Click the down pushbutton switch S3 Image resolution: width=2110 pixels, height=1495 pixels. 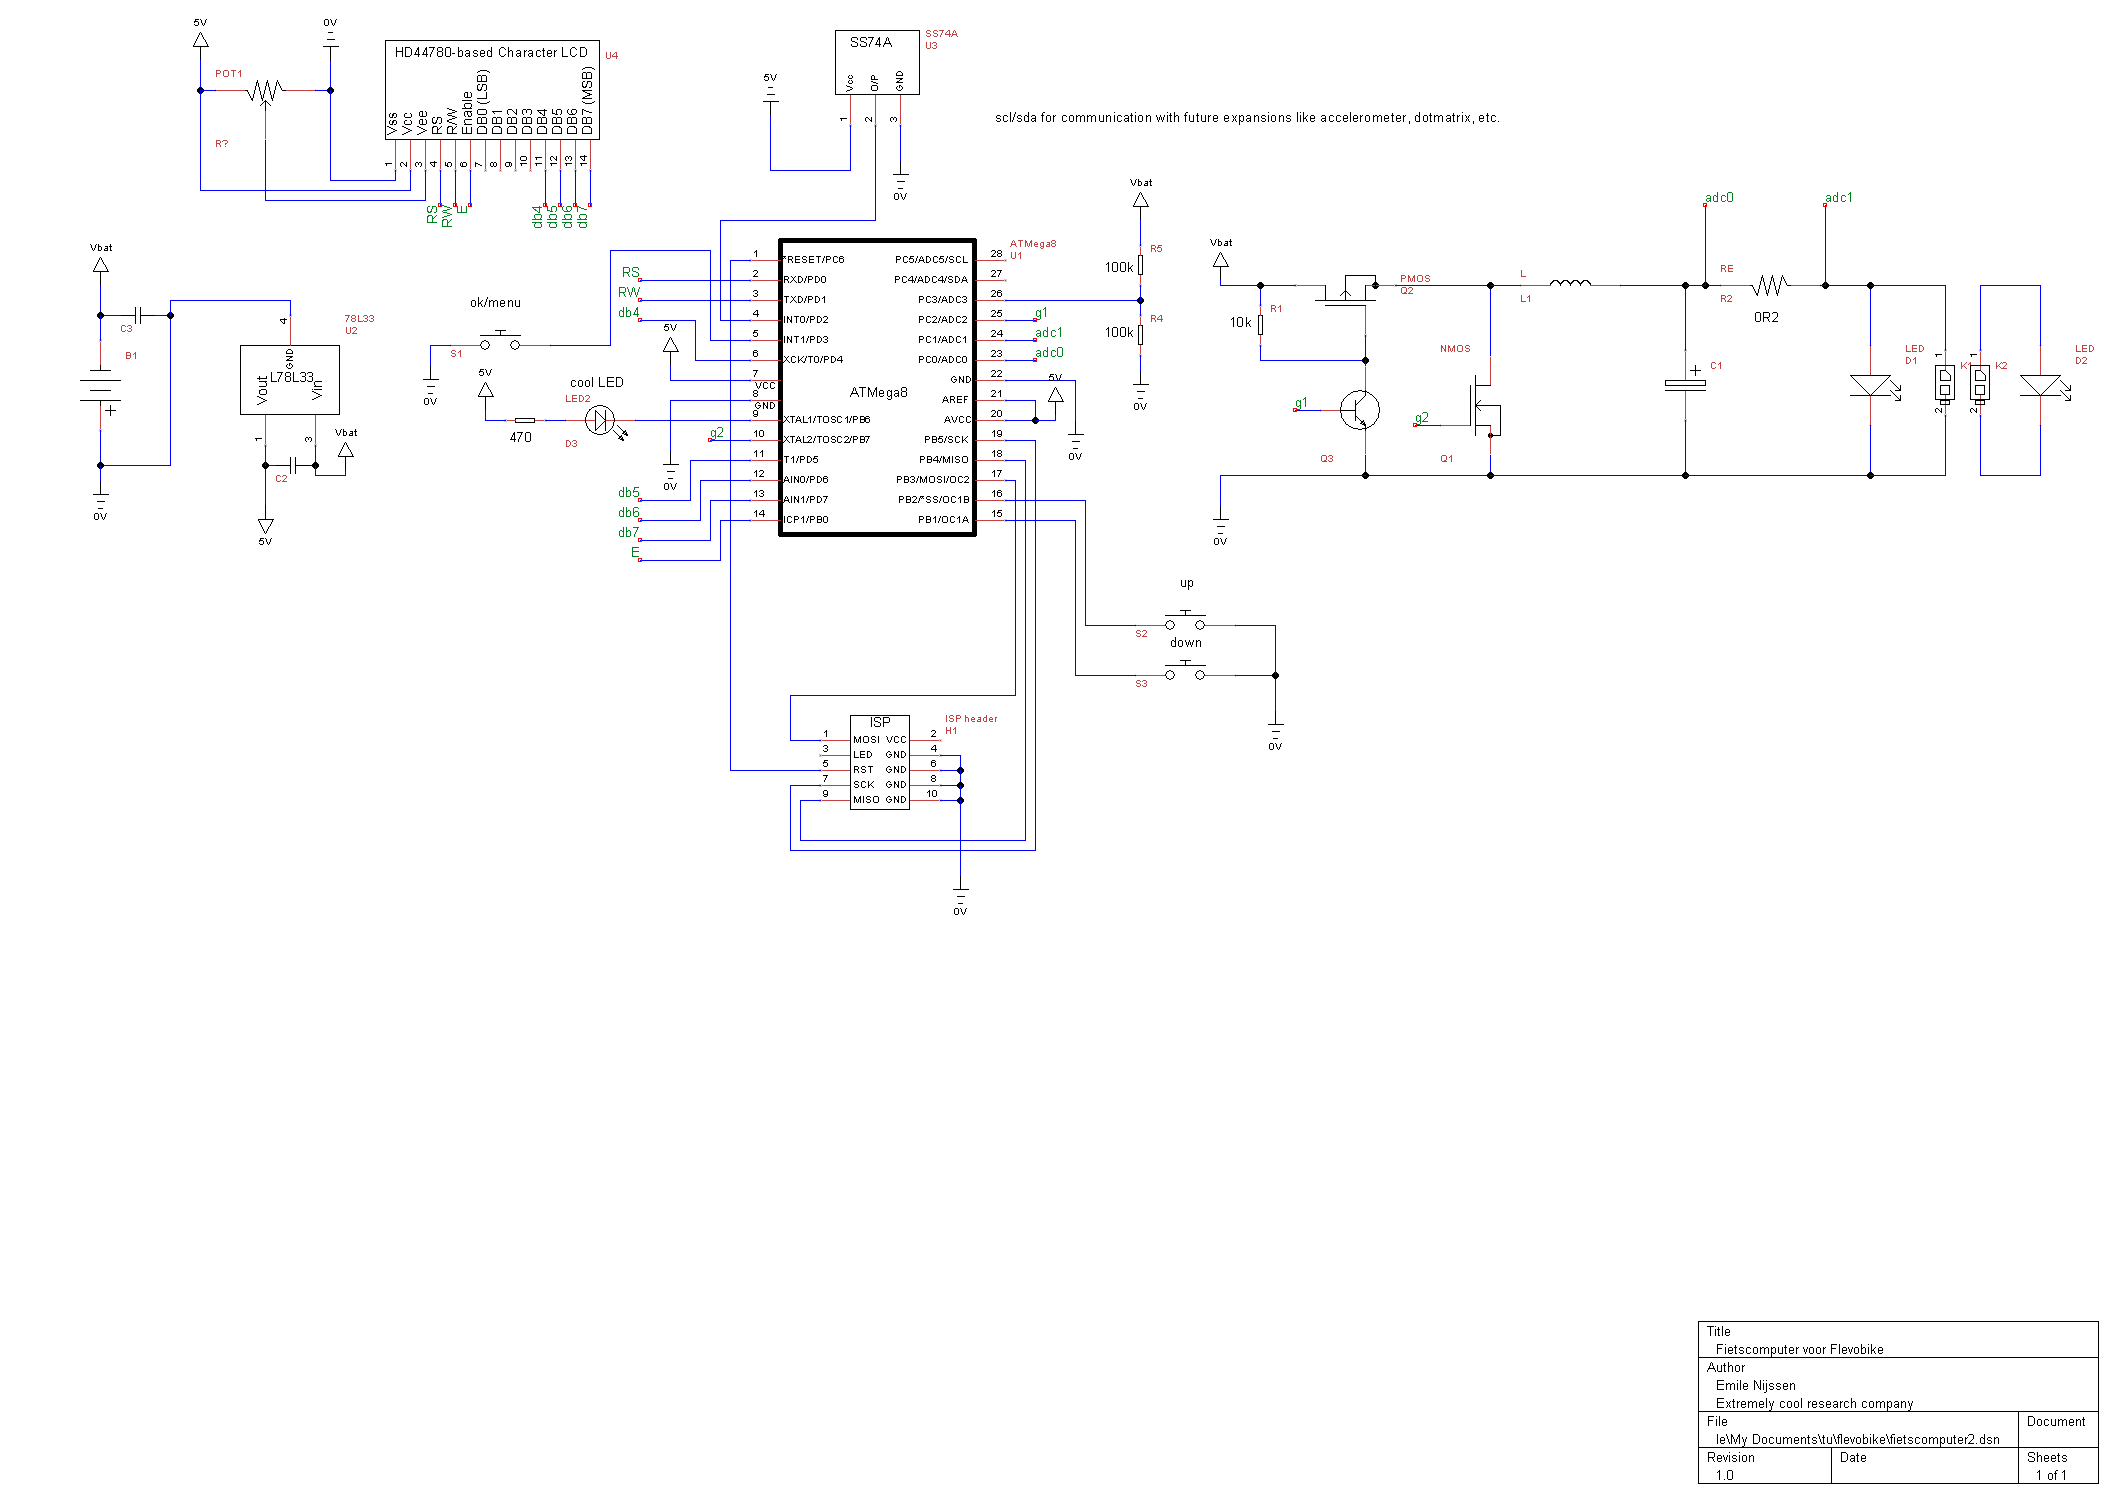click(1185, 672)
